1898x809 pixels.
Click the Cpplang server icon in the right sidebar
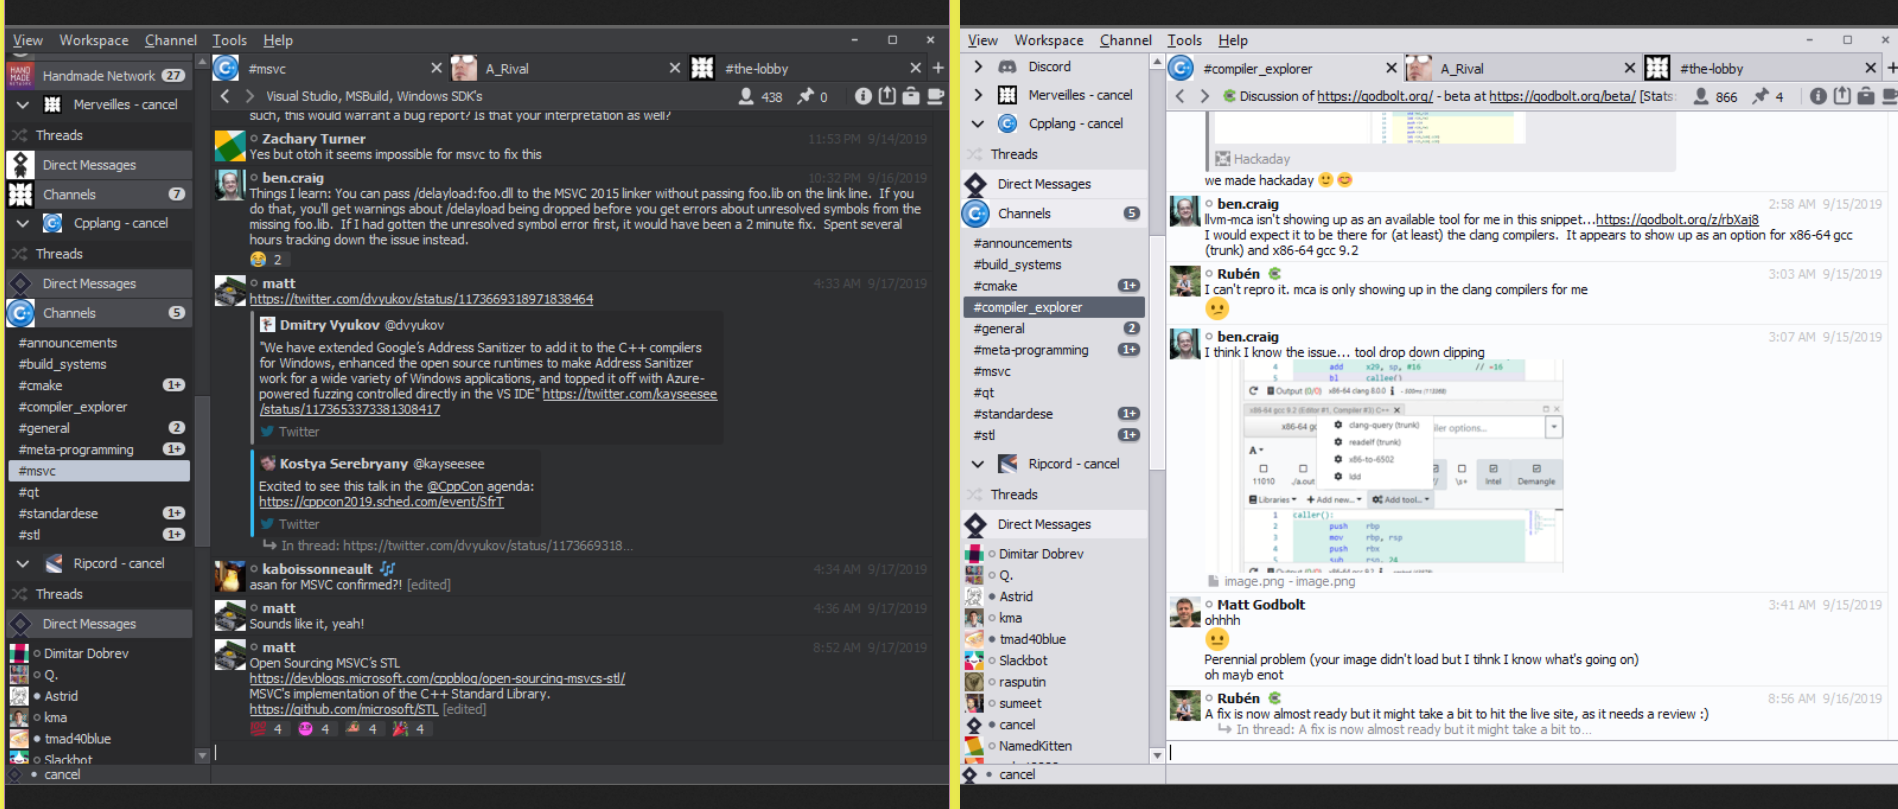pos(1008,123)
